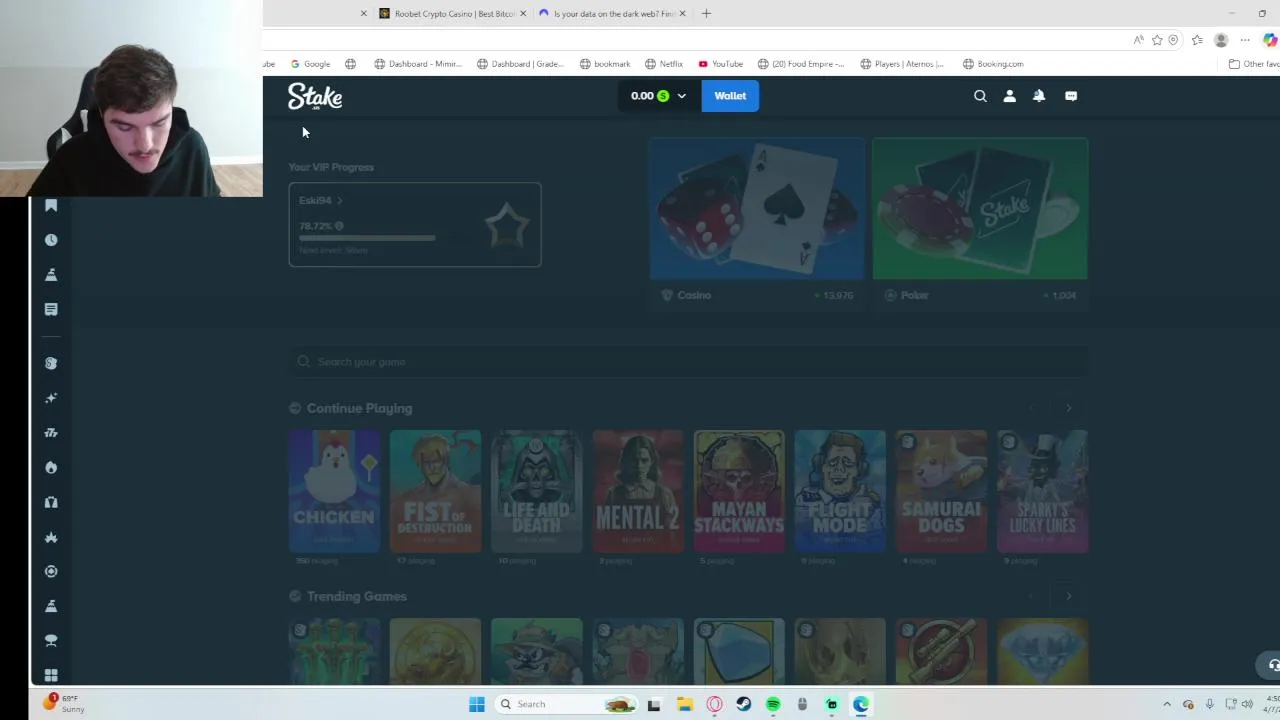
Task: Open the Flight Mode game tile
Action: [840, 491]
